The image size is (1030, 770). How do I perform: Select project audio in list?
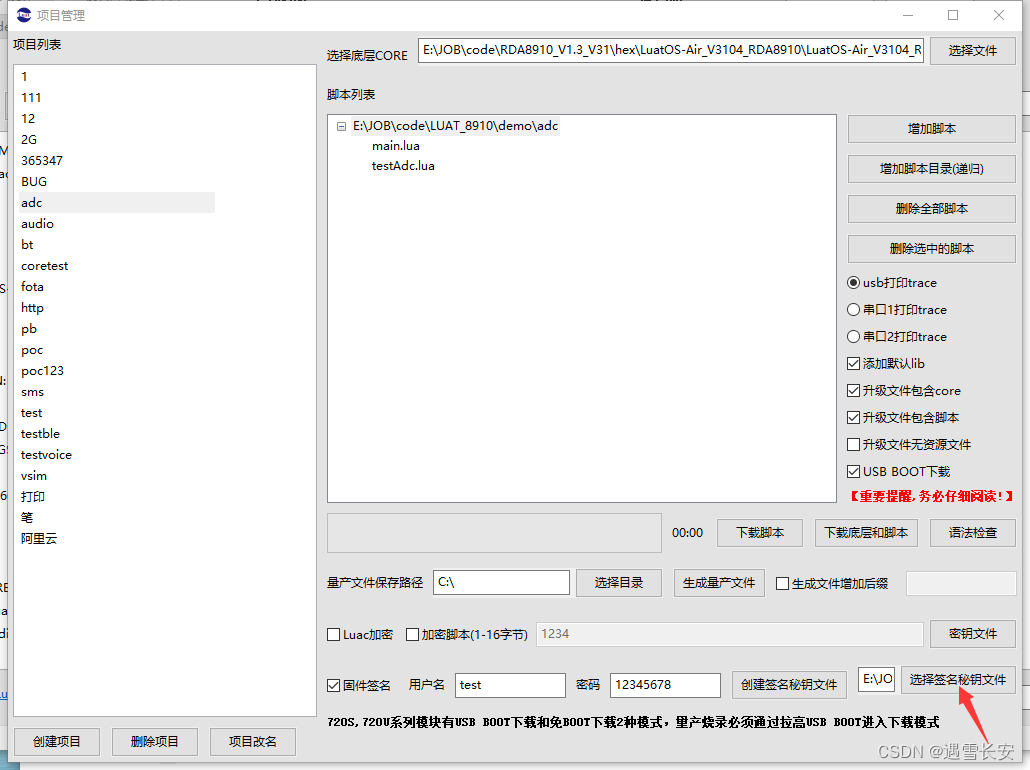click(x=37, y=223)
